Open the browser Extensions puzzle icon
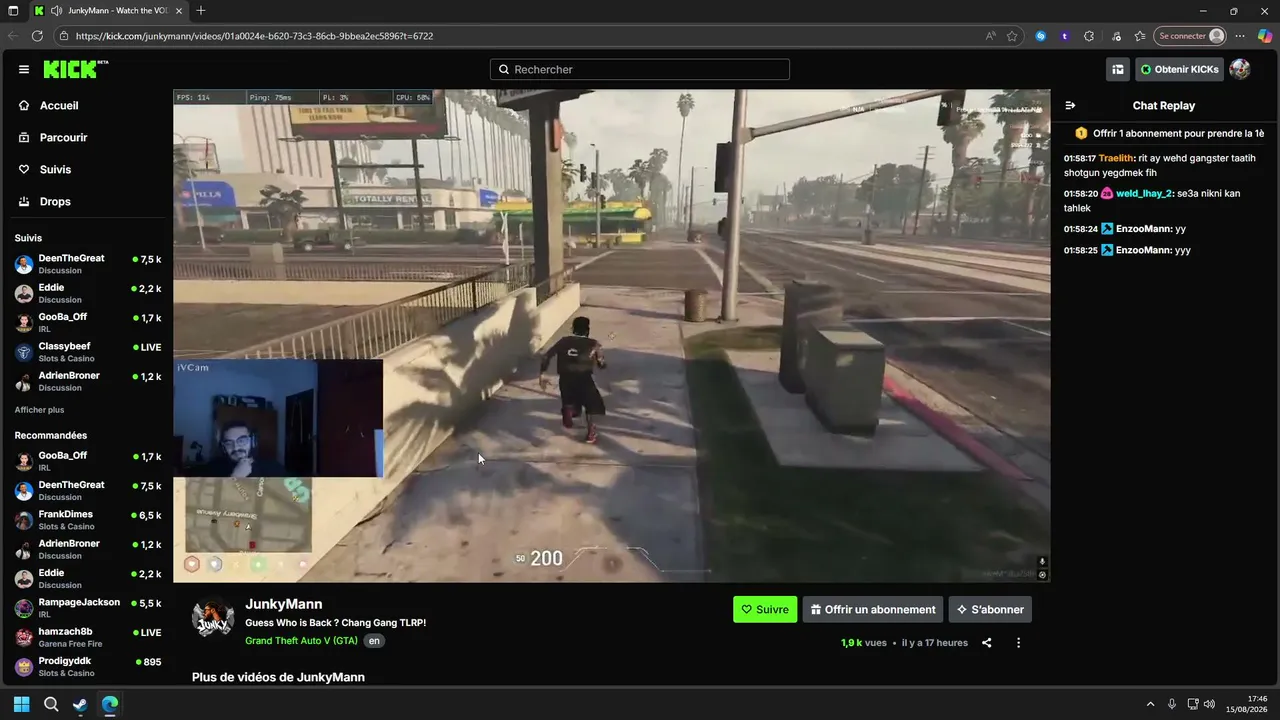The width and height of the screenshot is (1280, 720). [x=1089, y=36]
